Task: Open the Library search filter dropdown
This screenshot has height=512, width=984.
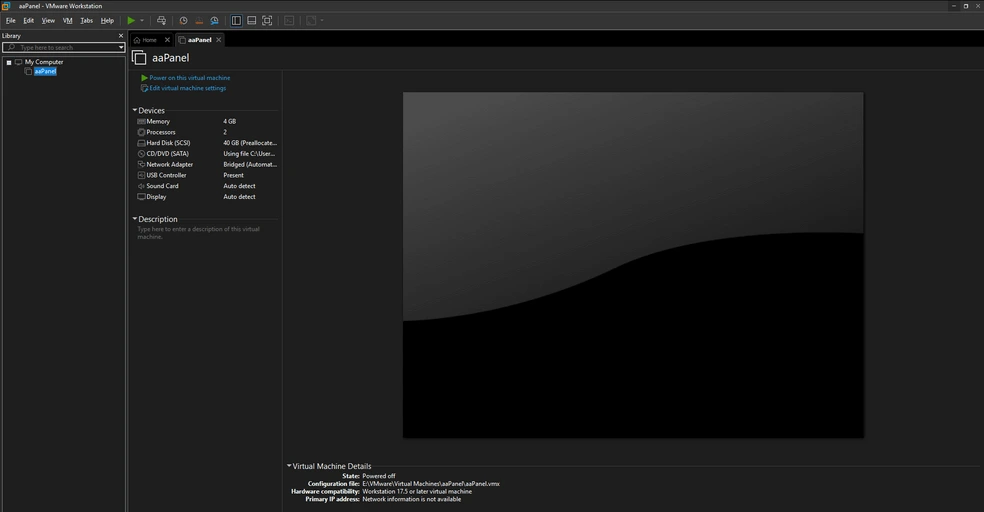Action: coord(121,47)
